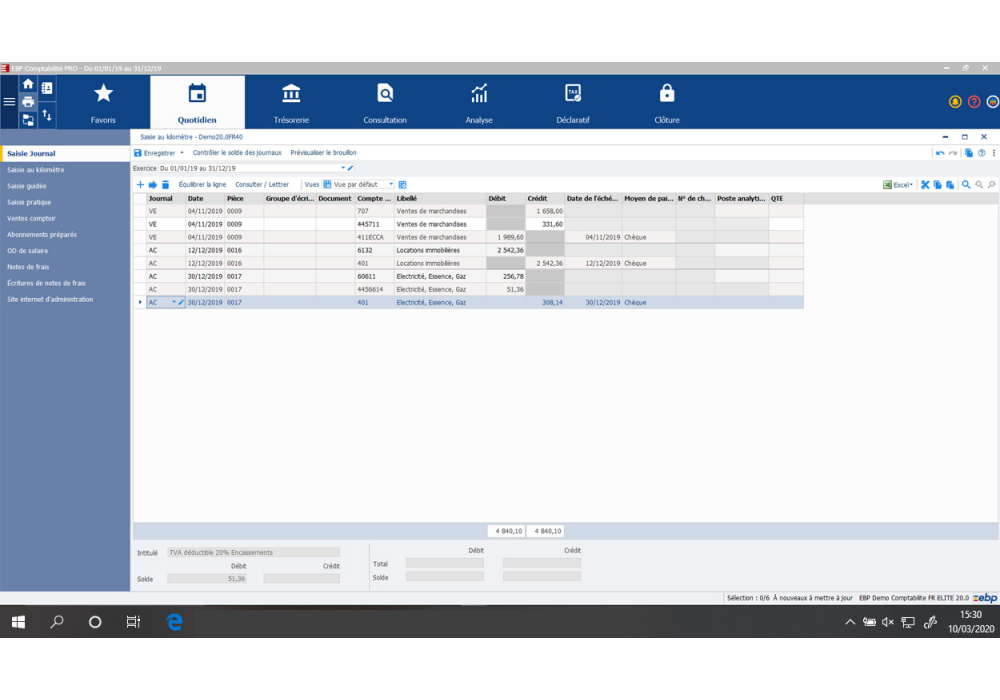Click the redo arrow icon
Viewport: 1000px width, 700px height.
point(953,153)
